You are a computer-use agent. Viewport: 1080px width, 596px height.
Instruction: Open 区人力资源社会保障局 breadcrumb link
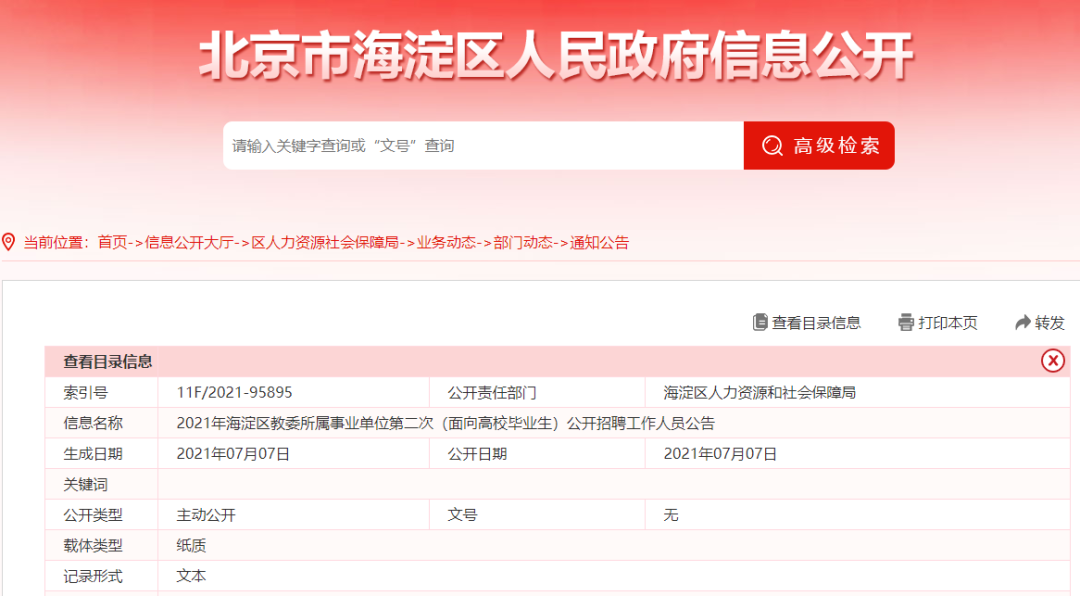click(325, 243)
